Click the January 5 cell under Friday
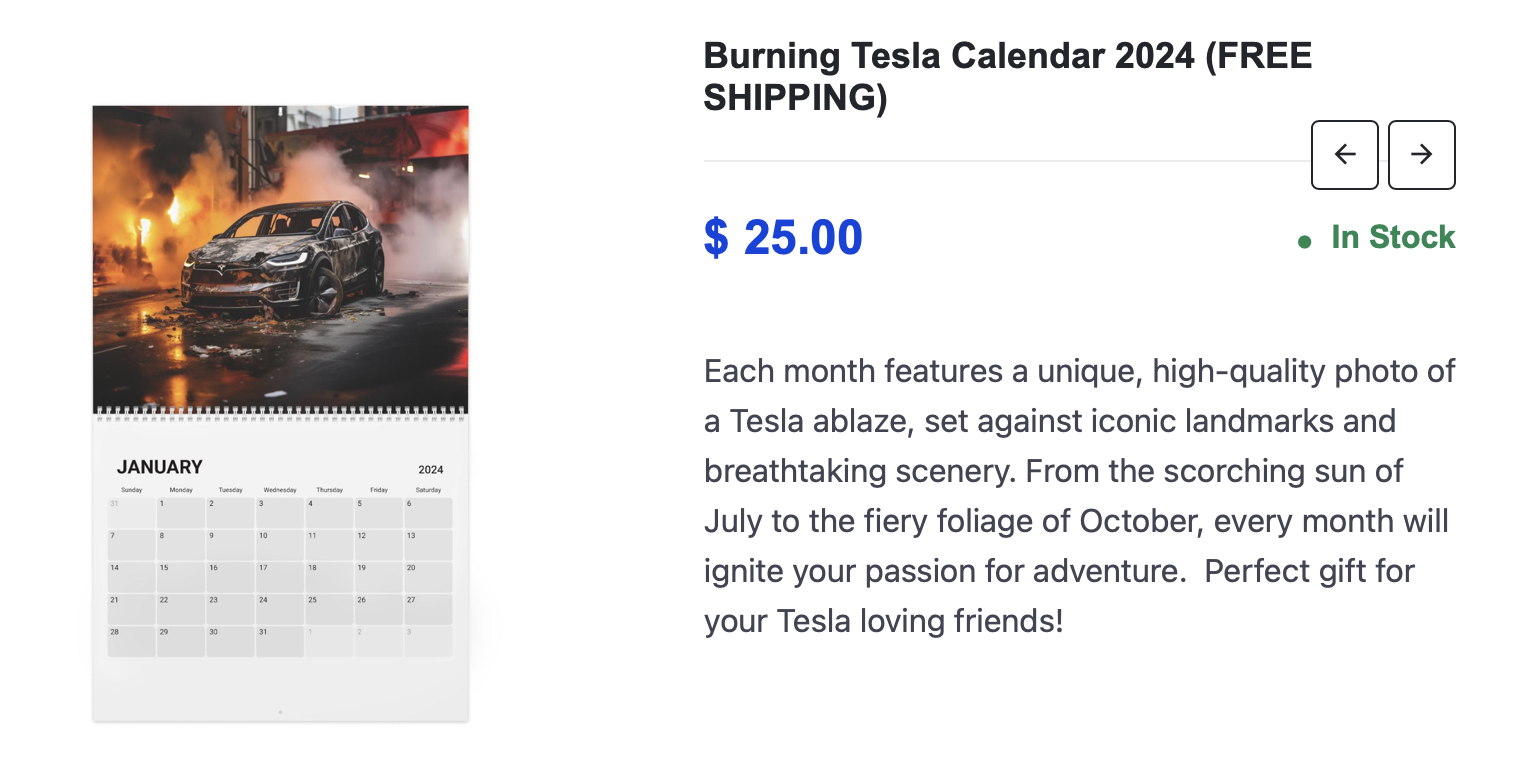The image size is (1540, 760). pos(379,513)
